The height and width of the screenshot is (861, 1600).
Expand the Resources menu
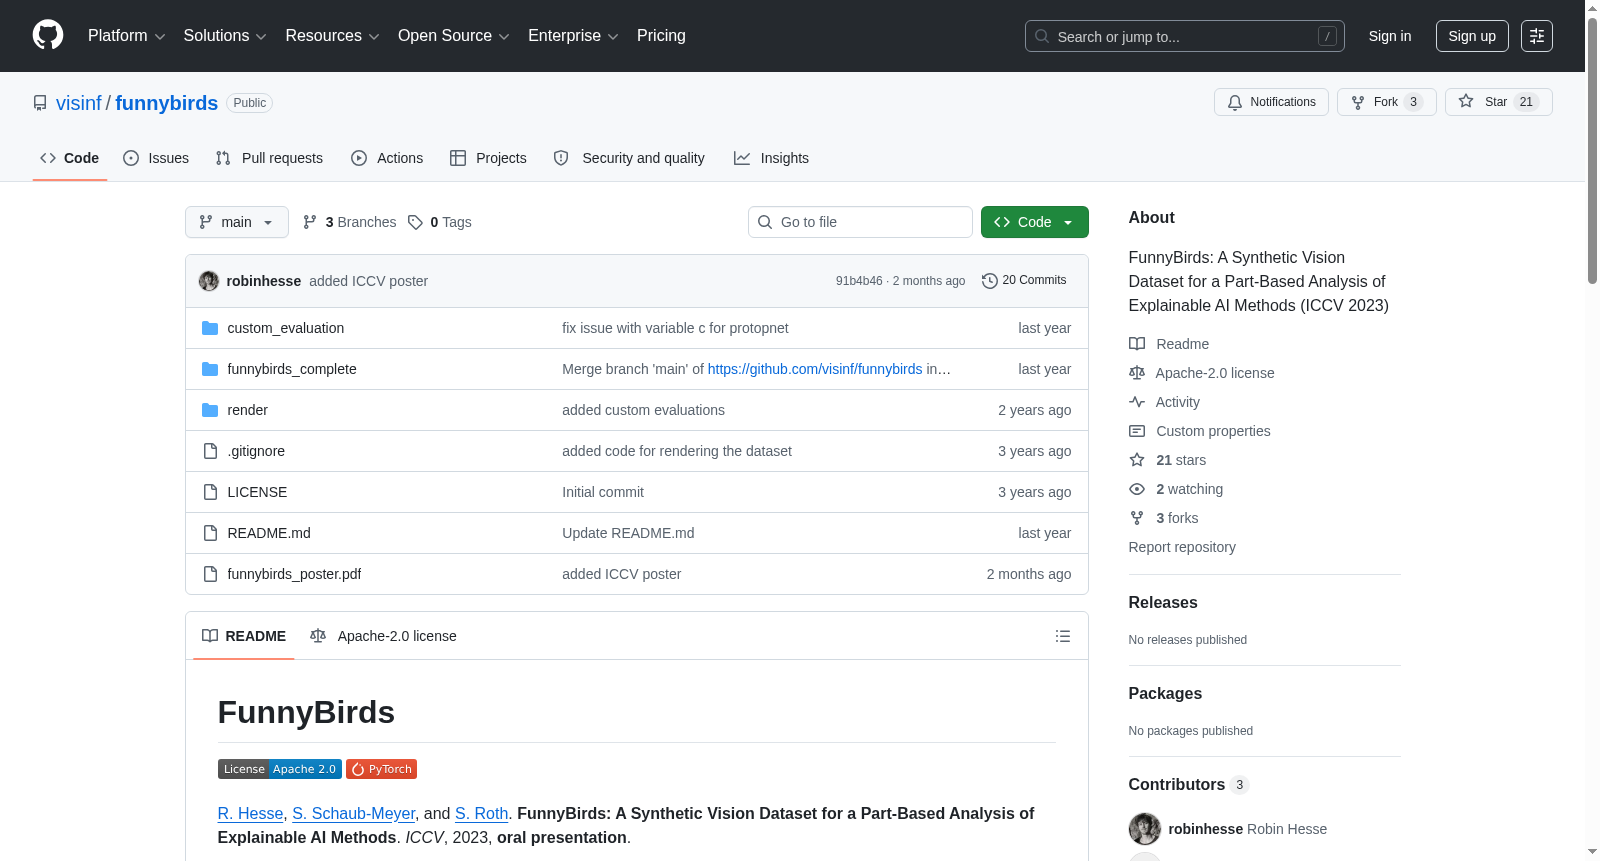point(332,36)
